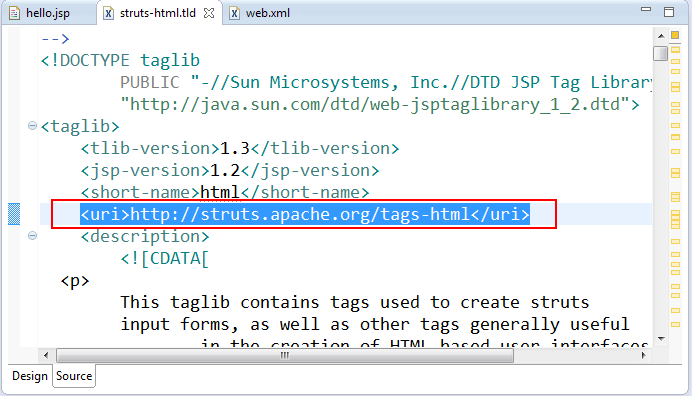Click the vertical scrollbar thumb
Image resolution: width=692 pixels, height=396 pixels.
[x=661, y=53]
